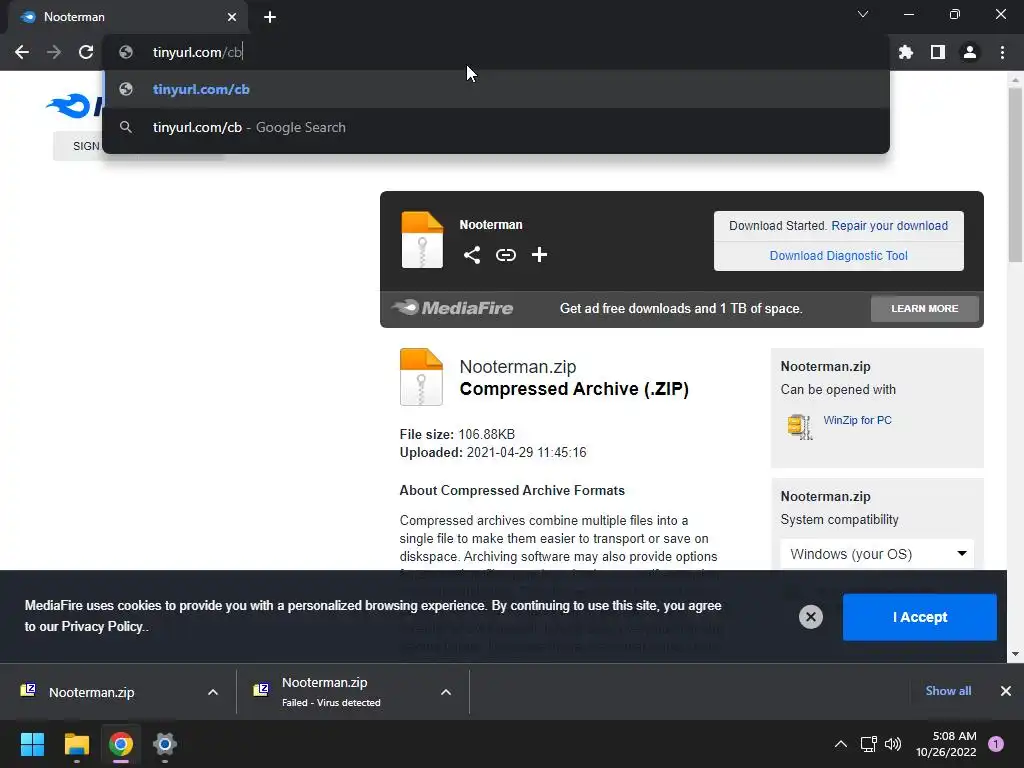Open the notification badge in taskbar
Viewport: 1024px width, 768px height.
point(996,744)
